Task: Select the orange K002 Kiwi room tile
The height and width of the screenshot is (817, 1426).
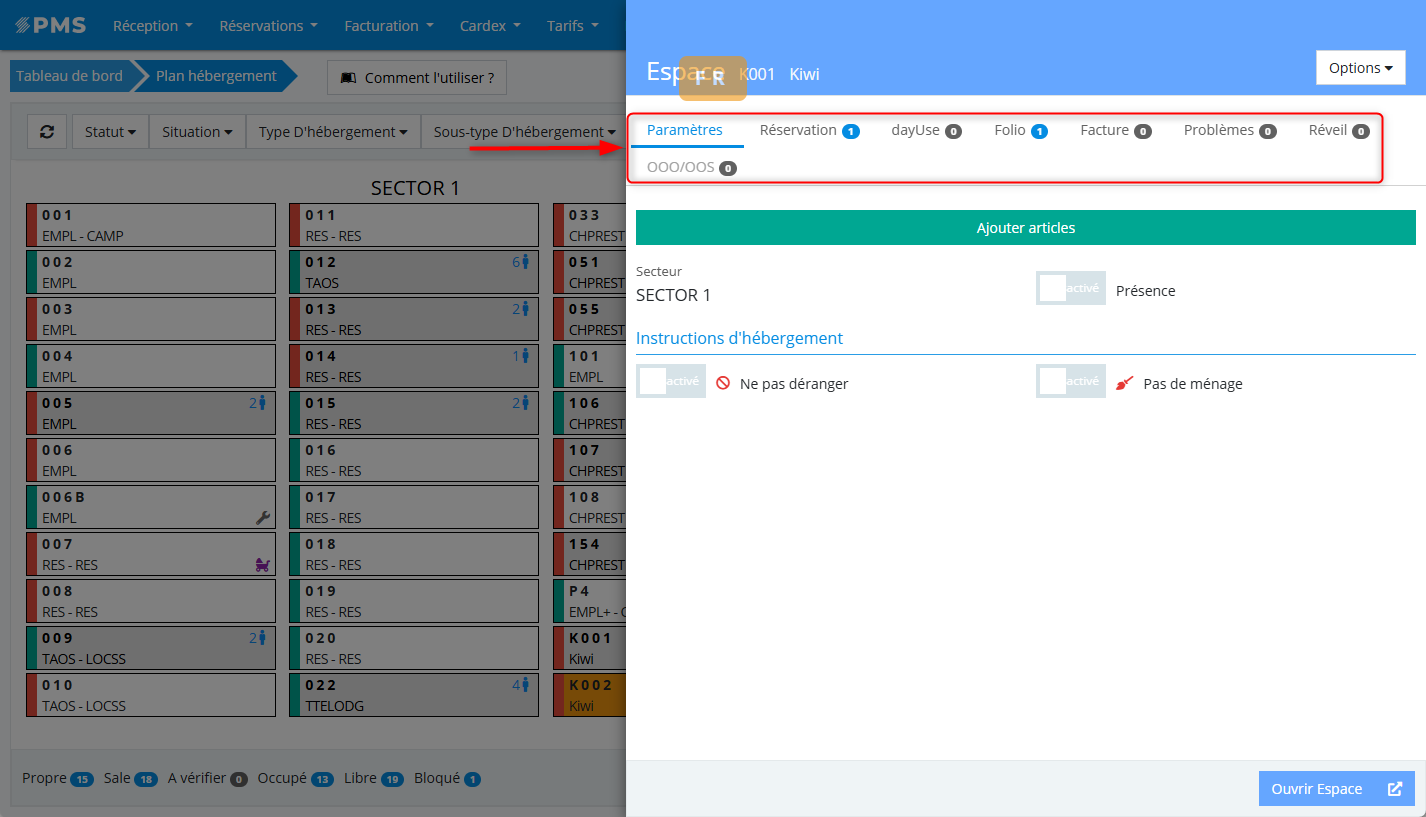Action: click(x=590, y=695)
